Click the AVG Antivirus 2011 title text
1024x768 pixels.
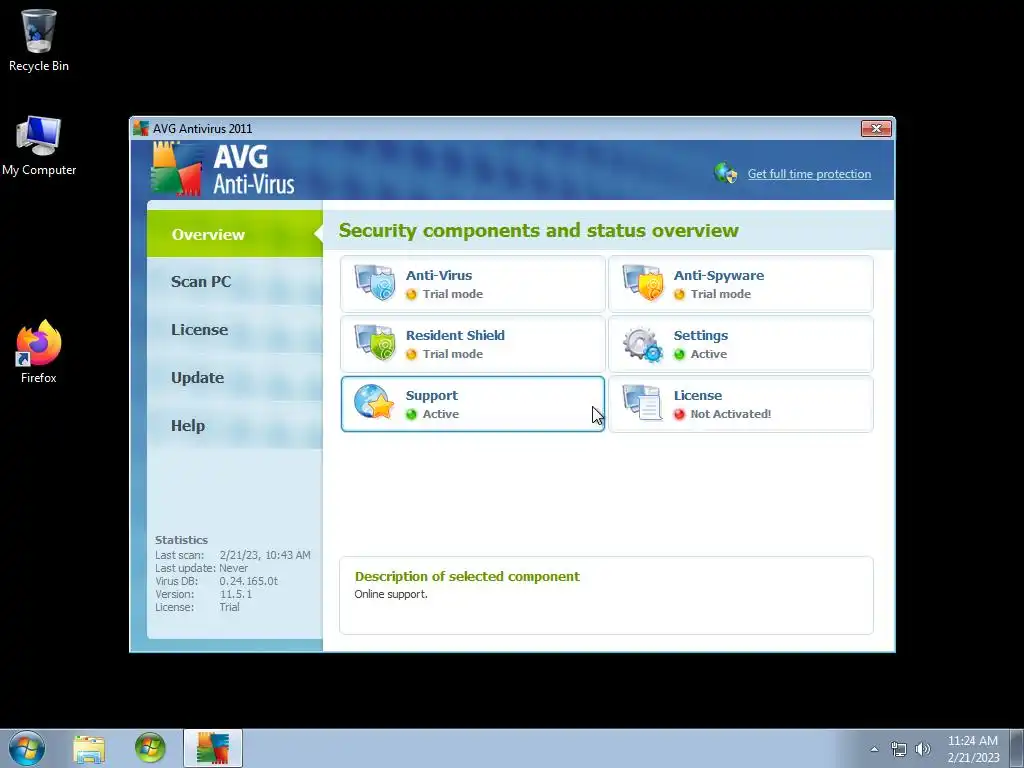point(202,129)
